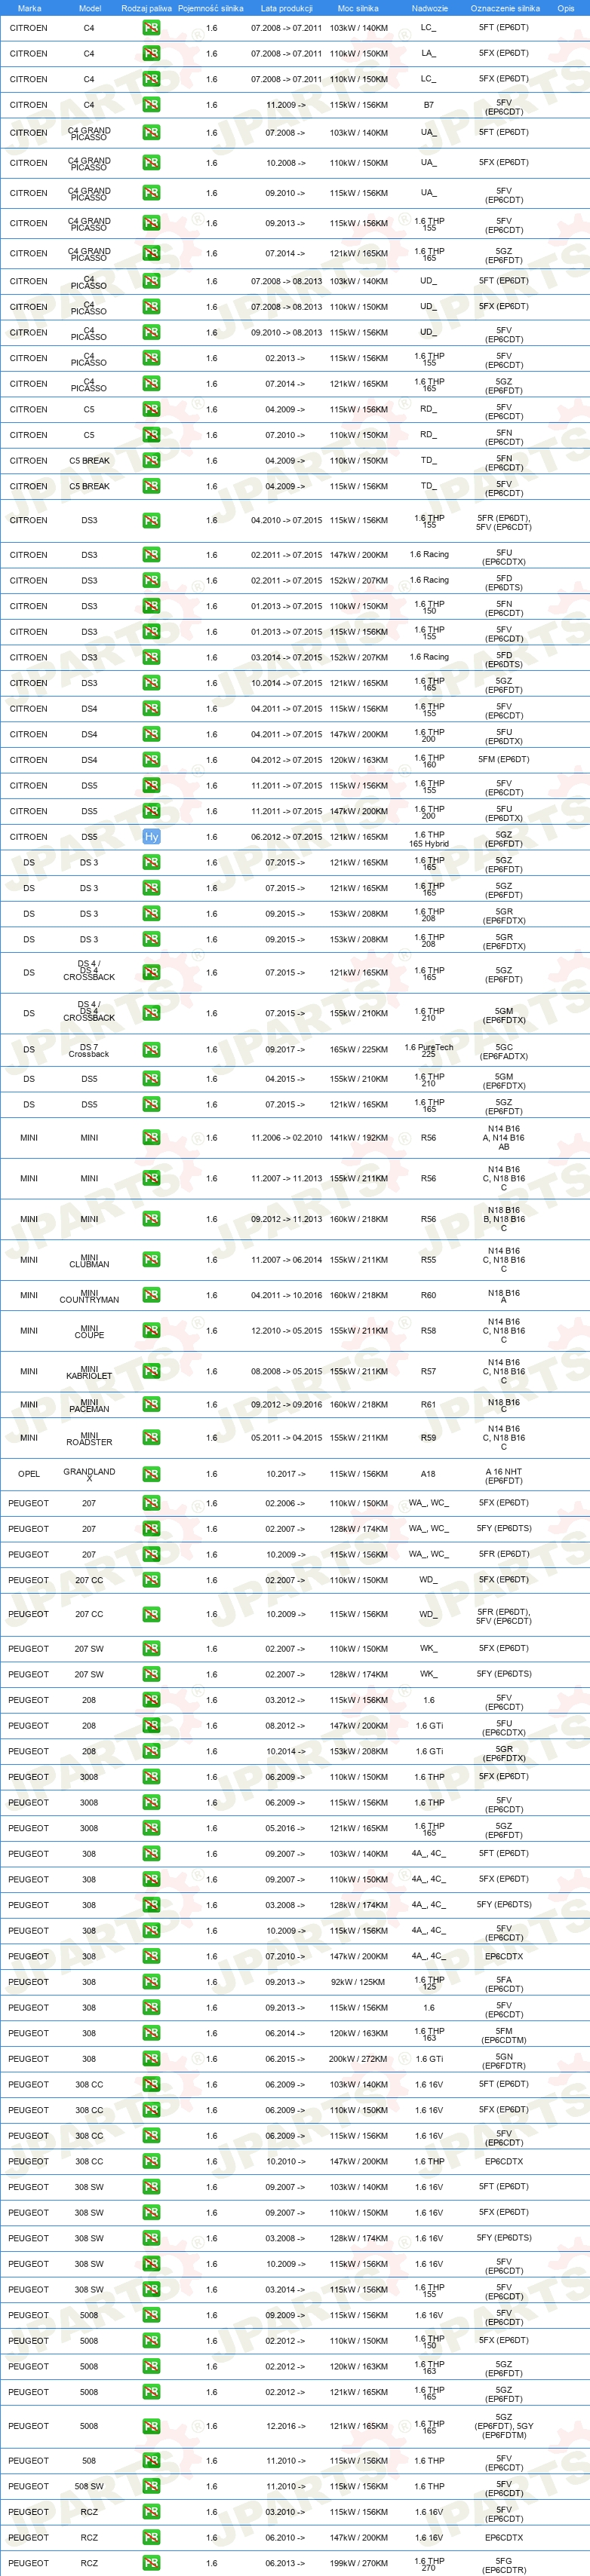The image size is (590, 2576).
Task: Click the B7 body cell
Action: [428, 105]
